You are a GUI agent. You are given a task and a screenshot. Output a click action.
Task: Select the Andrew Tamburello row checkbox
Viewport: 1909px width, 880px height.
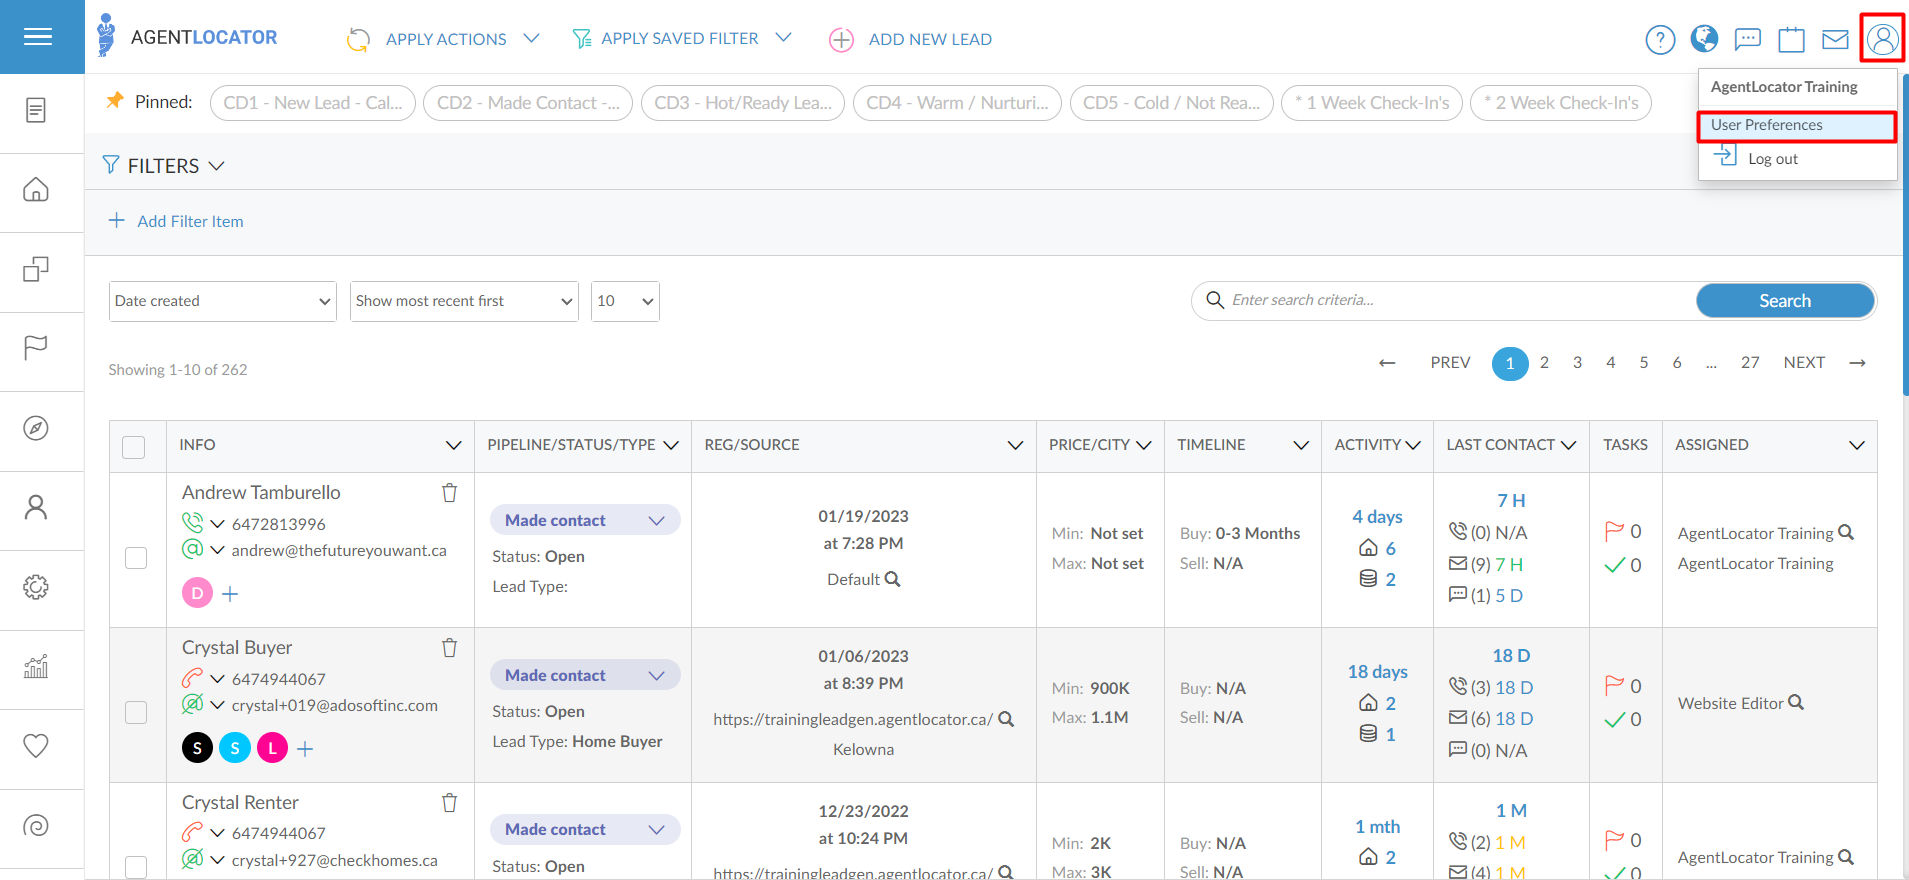point(136,557)
